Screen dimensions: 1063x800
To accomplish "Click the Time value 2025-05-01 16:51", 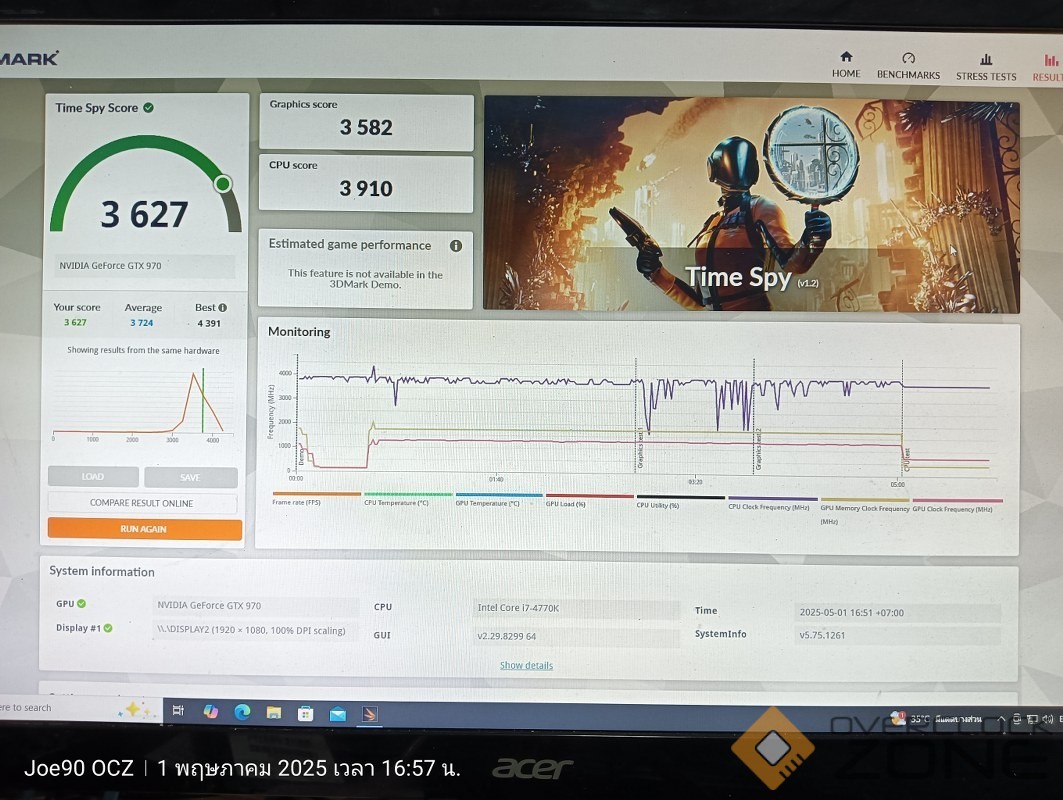I will pos(896,612).
